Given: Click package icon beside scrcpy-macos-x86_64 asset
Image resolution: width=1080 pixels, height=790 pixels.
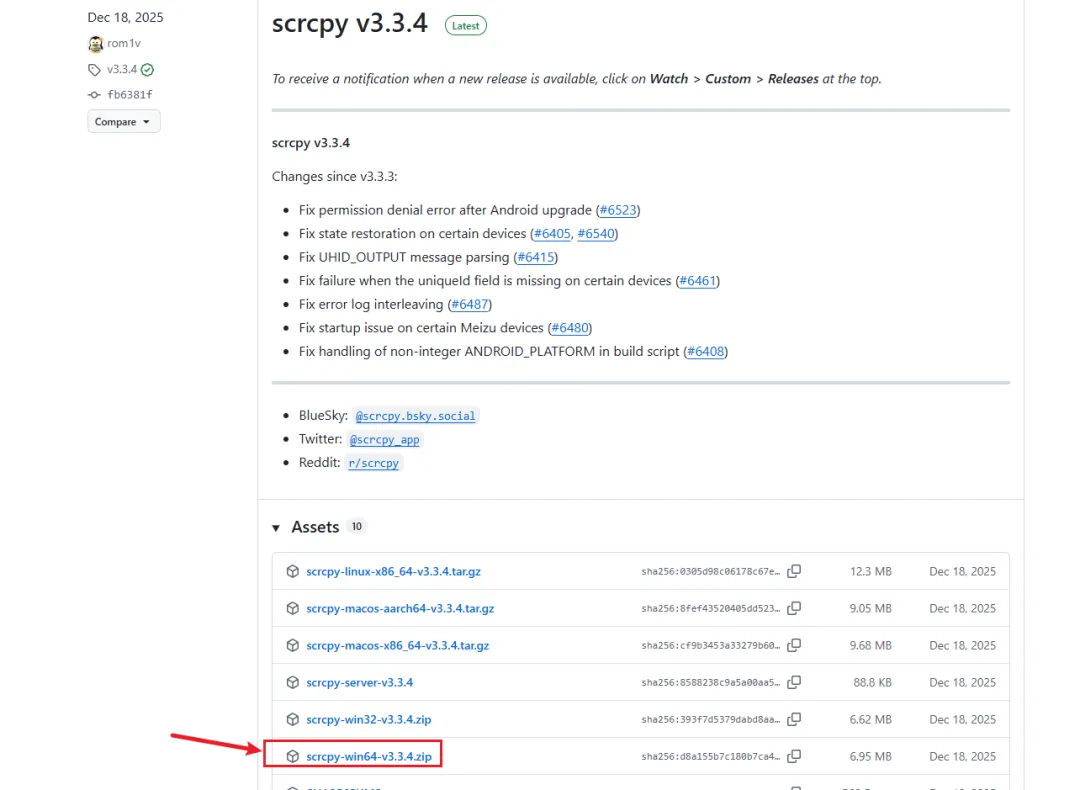Looking at the screenshot, I should [x=293, y=645].
